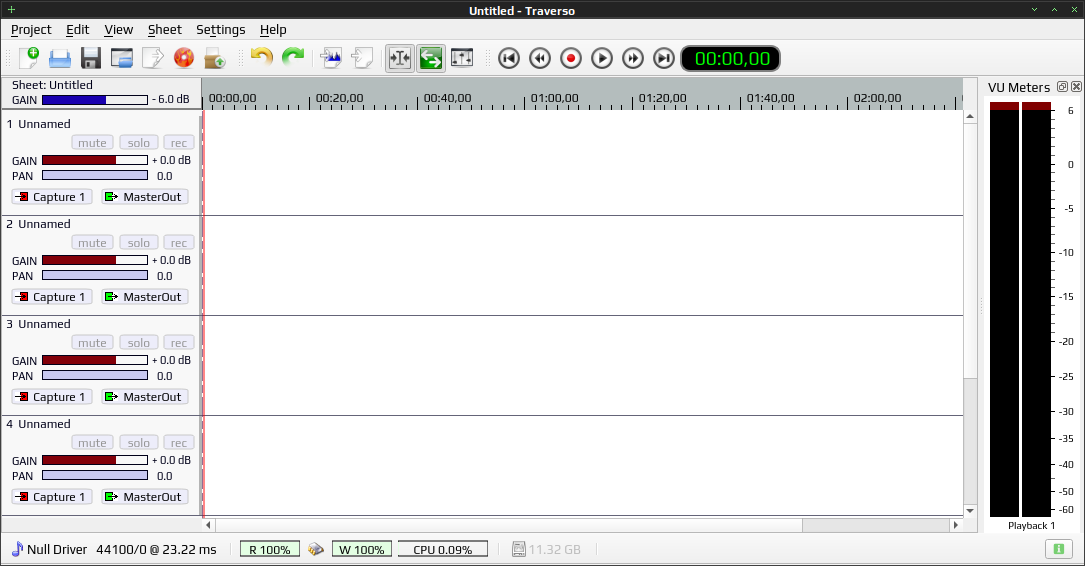The width and height of the screenshot is (1085, 566).
Task: Mute track 3
Action: (92, 343)
